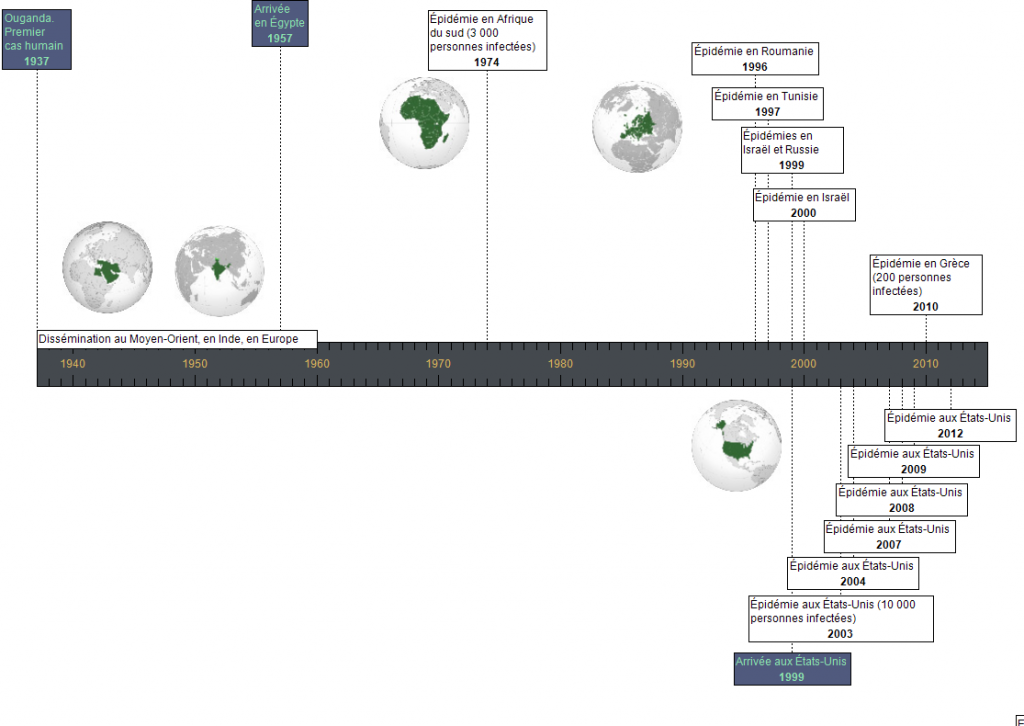Image resolution: width=1024 pixels, height=726 pixels.
Task: Click the Dissémination au Moyen-Orient period label
Action: (177, 339)
